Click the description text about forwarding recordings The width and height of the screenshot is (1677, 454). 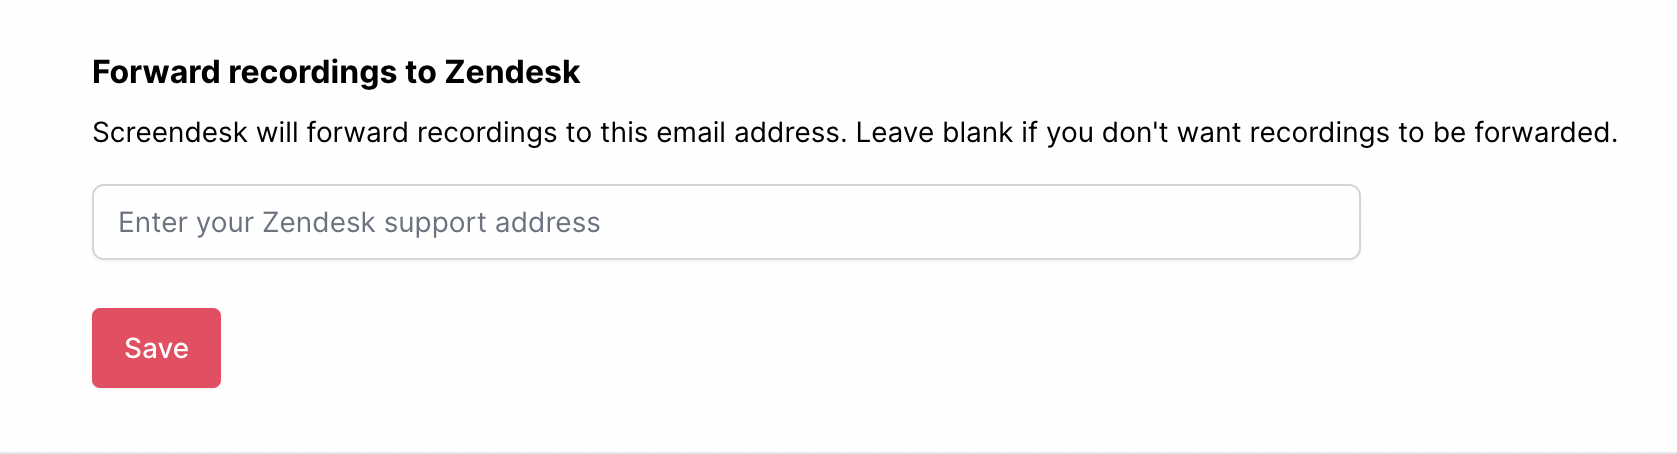point(854,132)
